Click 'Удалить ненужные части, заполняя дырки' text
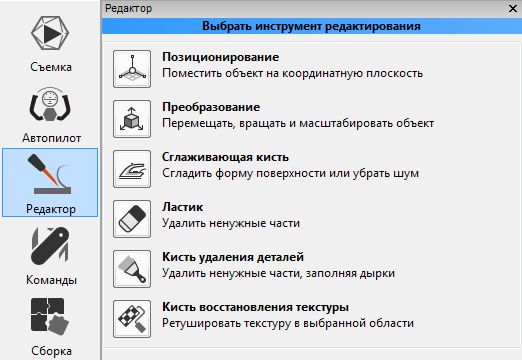The width and height of the screenshot is (522, 360). 278,273
